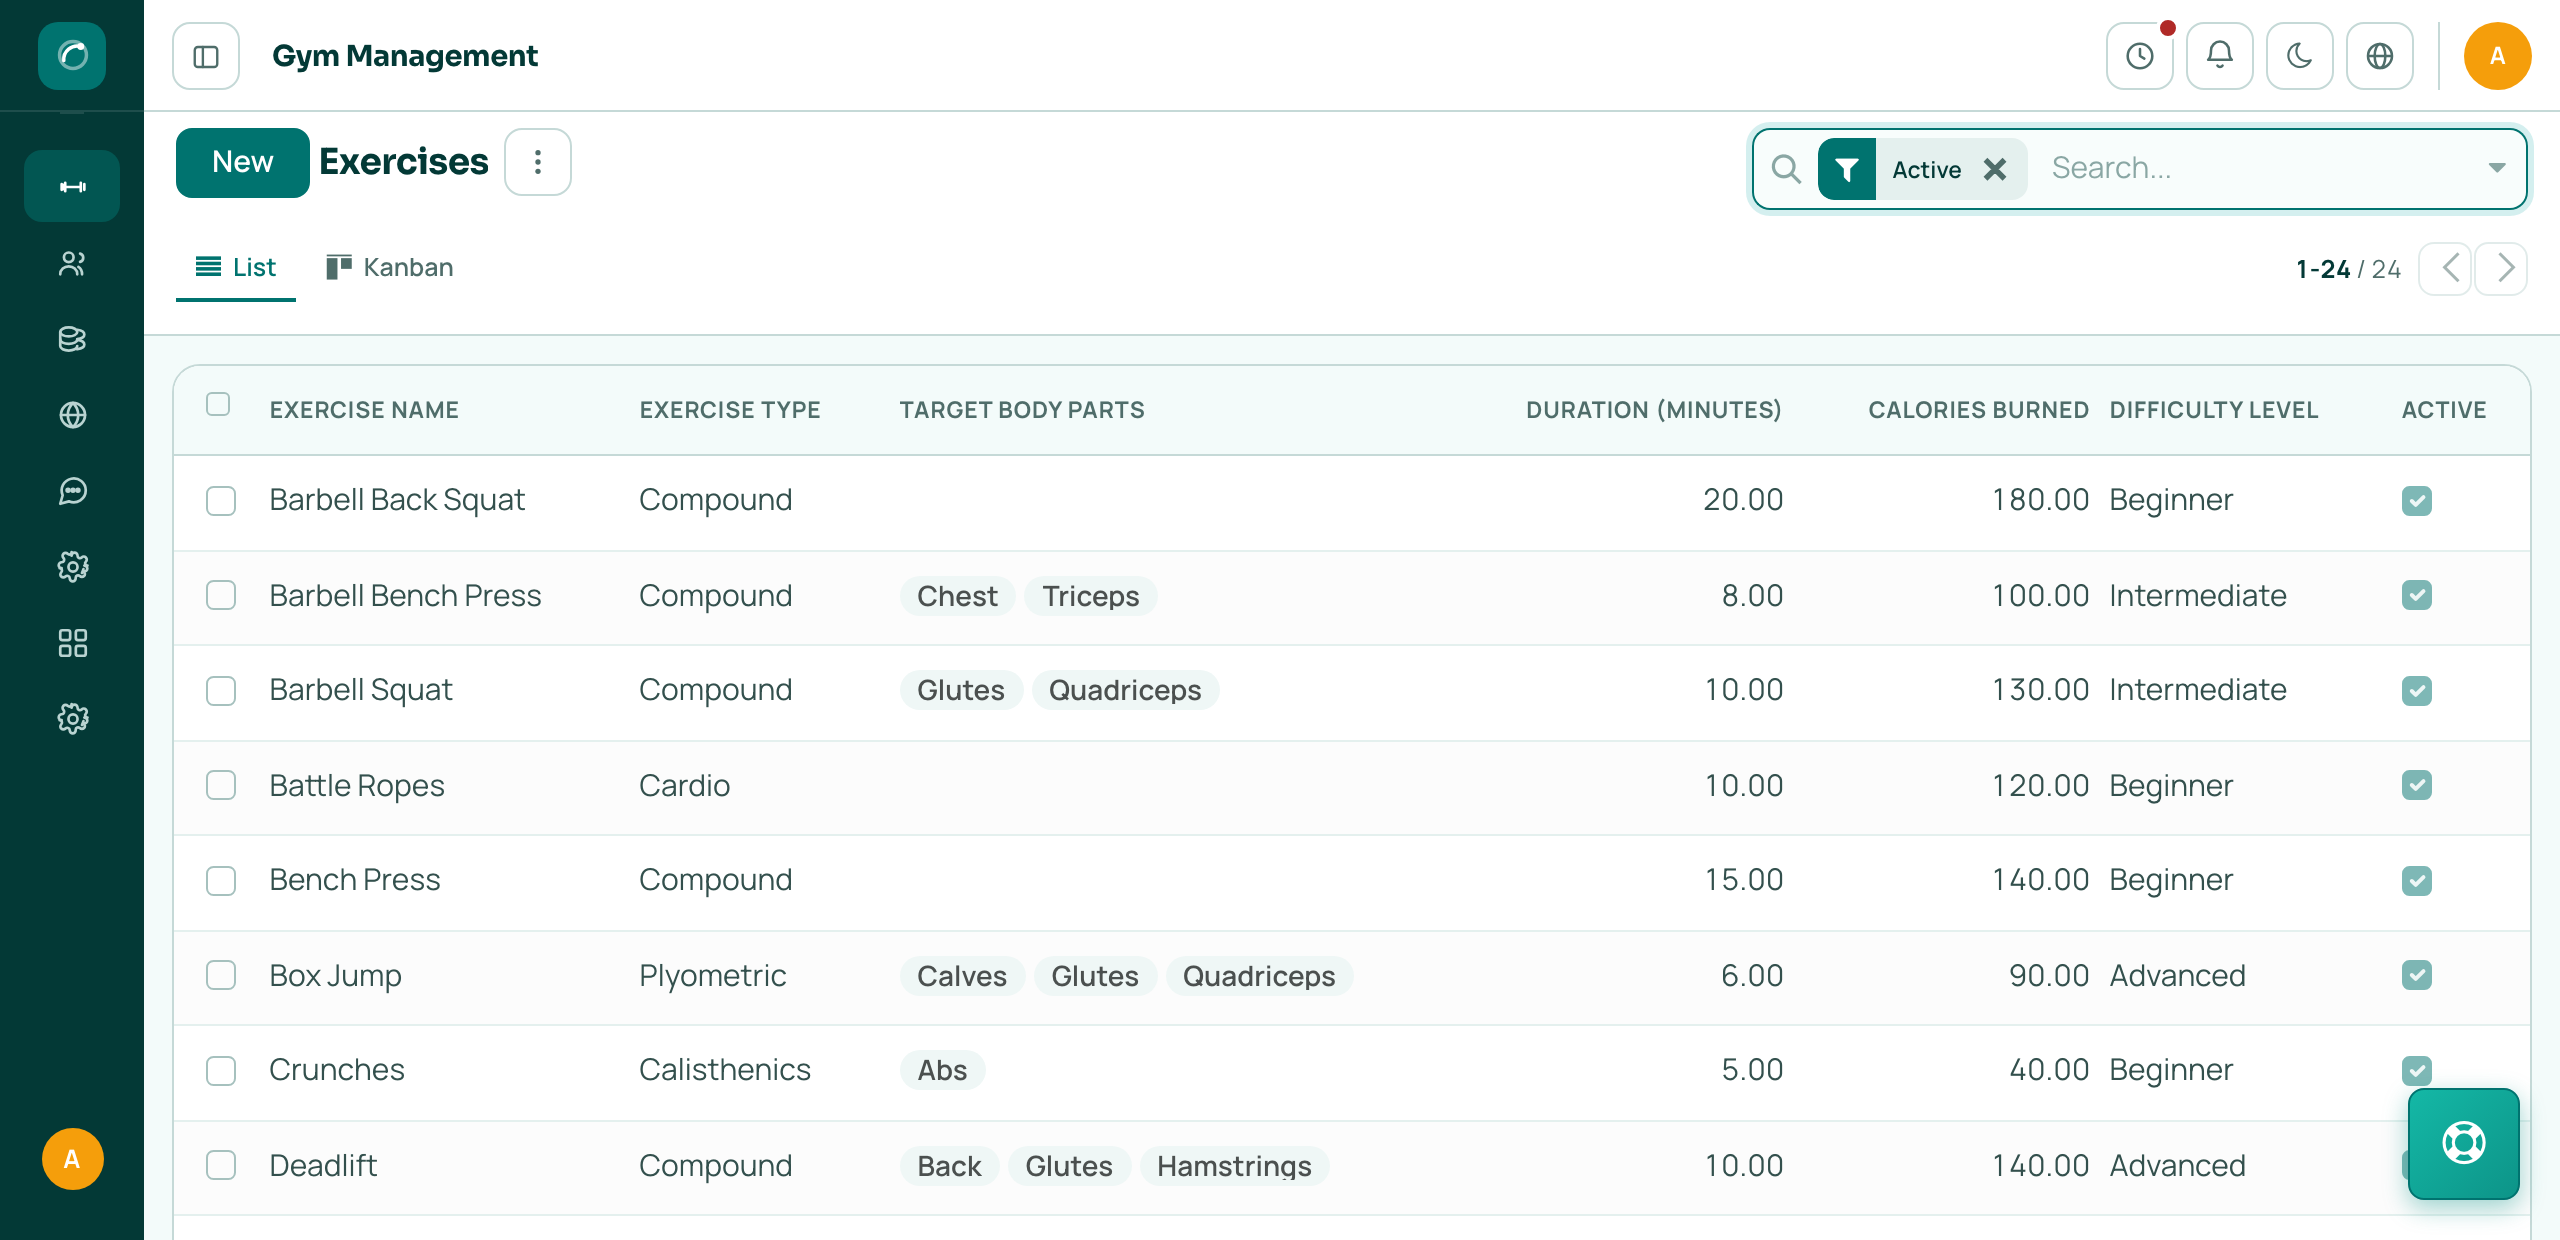This screenshot has width=2560, height=1240.
Task: Open the globe website sidebar icon
Action: click(x=72, y=415)
